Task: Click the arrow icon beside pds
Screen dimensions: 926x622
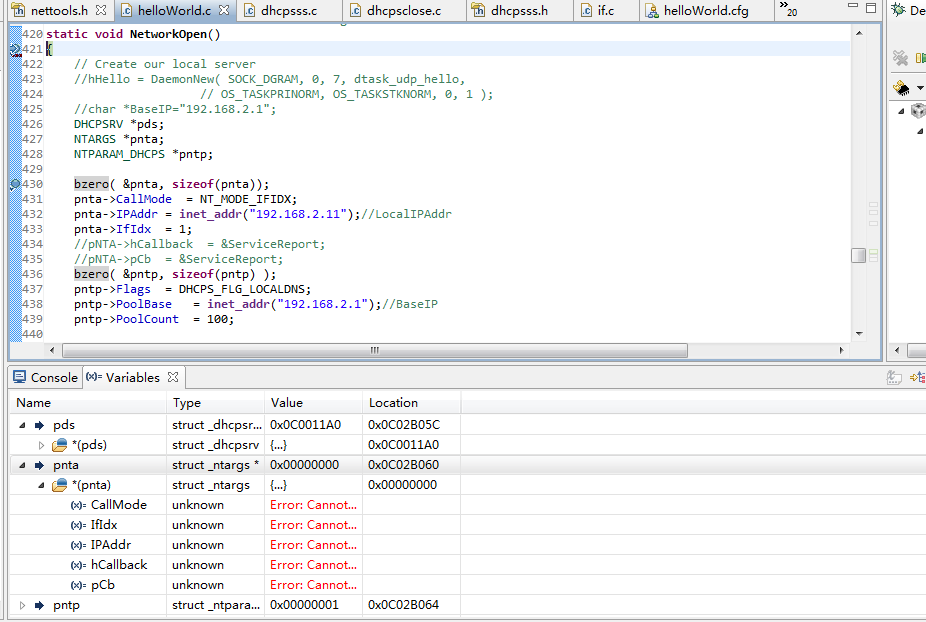Action: pos(40,425)
